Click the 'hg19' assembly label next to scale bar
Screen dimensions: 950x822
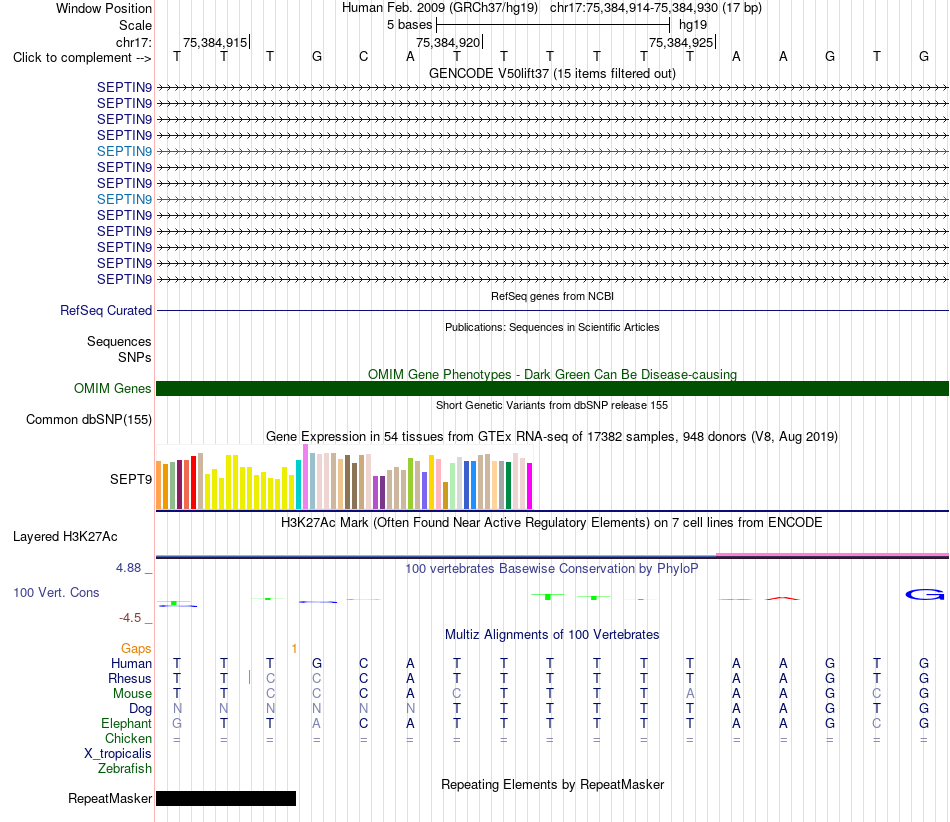click(693, 25)
